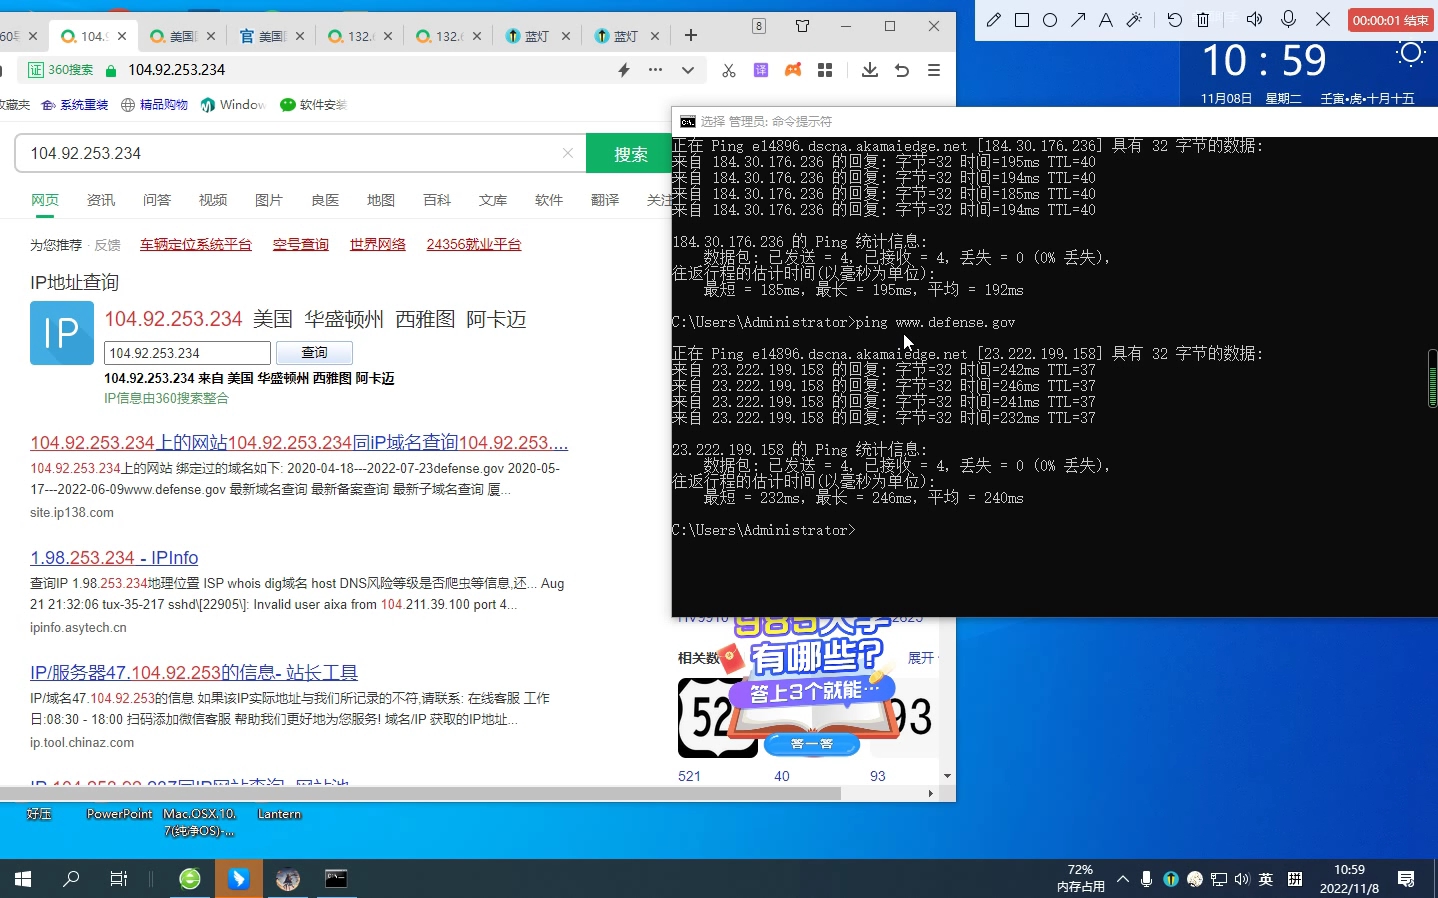Select 地图 search category
Viewport: 1438px width, 898px height.
tap(381, 200)
